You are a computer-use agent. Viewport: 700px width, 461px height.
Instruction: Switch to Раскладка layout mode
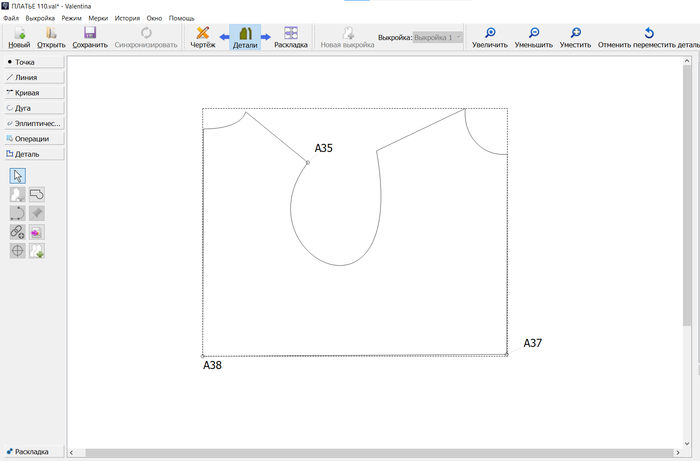tap(290, 33)
